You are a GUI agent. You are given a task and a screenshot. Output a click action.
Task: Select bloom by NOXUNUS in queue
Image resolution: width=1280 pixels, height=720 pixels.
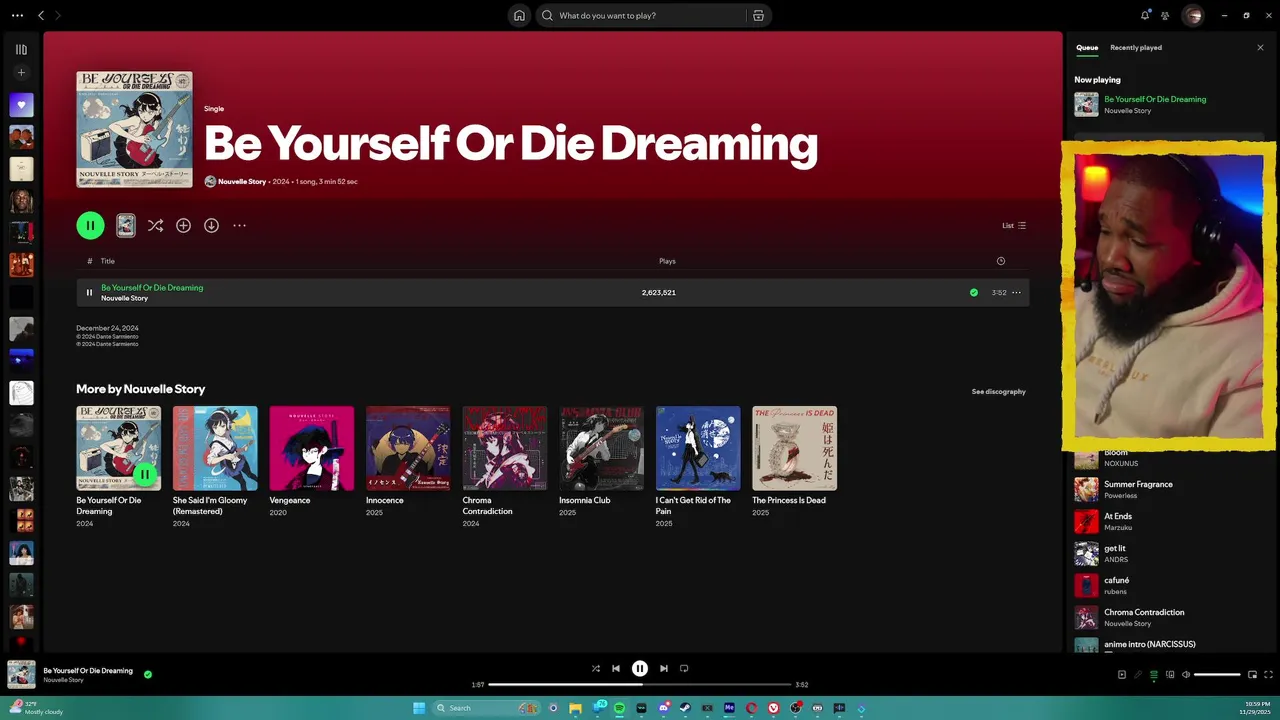pyautogui.click(x=1167, y=458)
